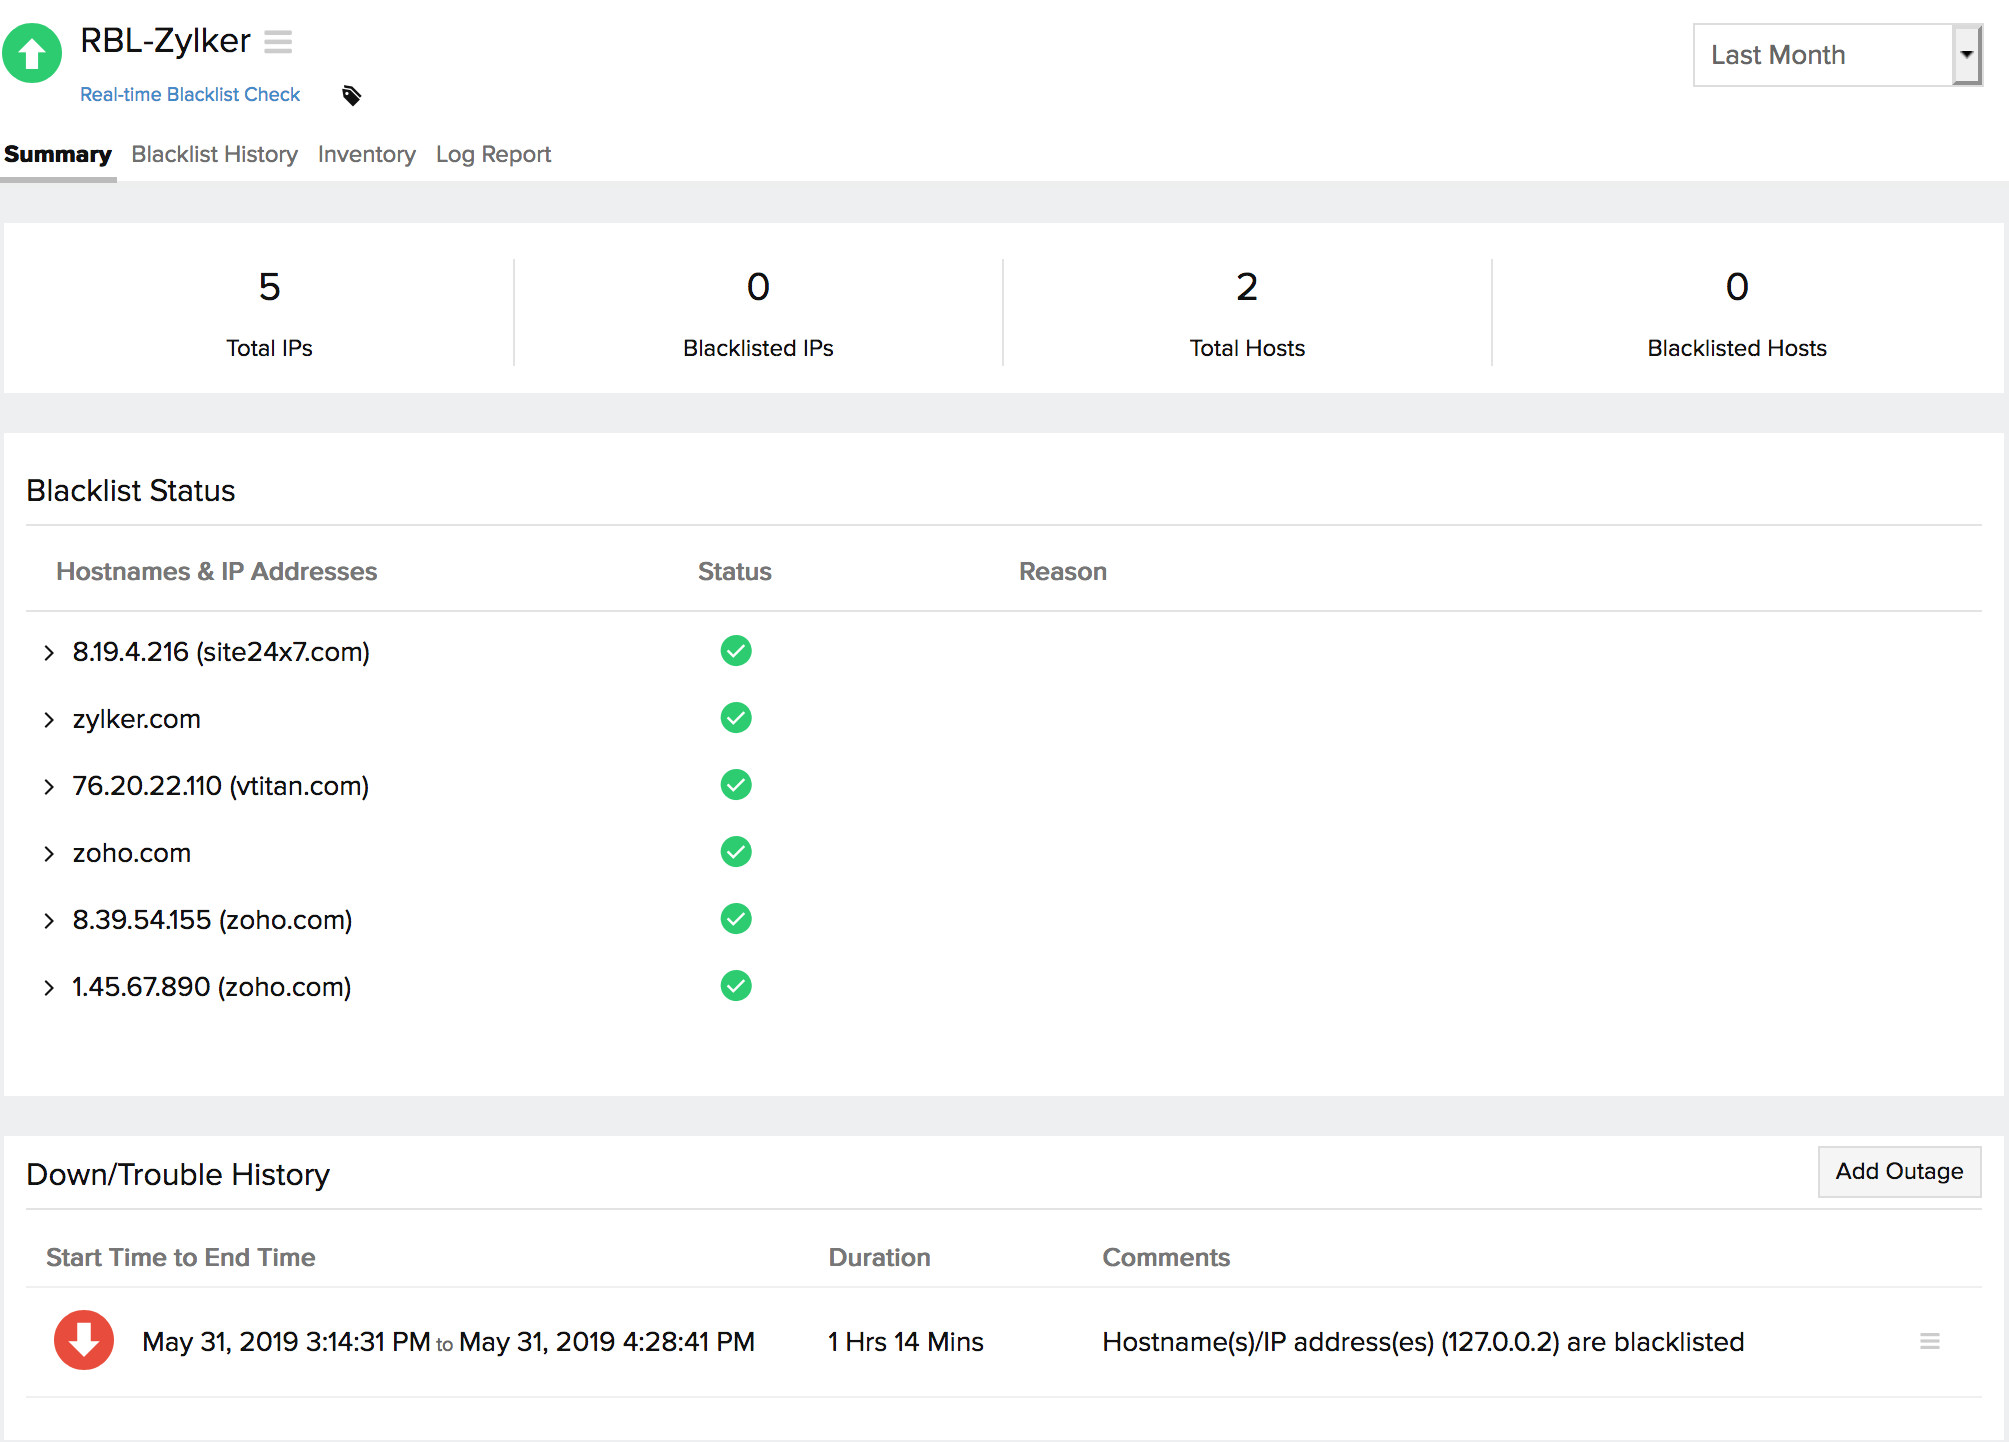Viewport: 2009px width, 1442px height.
Task: Expand the 76.20.22.110 (vtitan.com) row
Action: [48, 787]
